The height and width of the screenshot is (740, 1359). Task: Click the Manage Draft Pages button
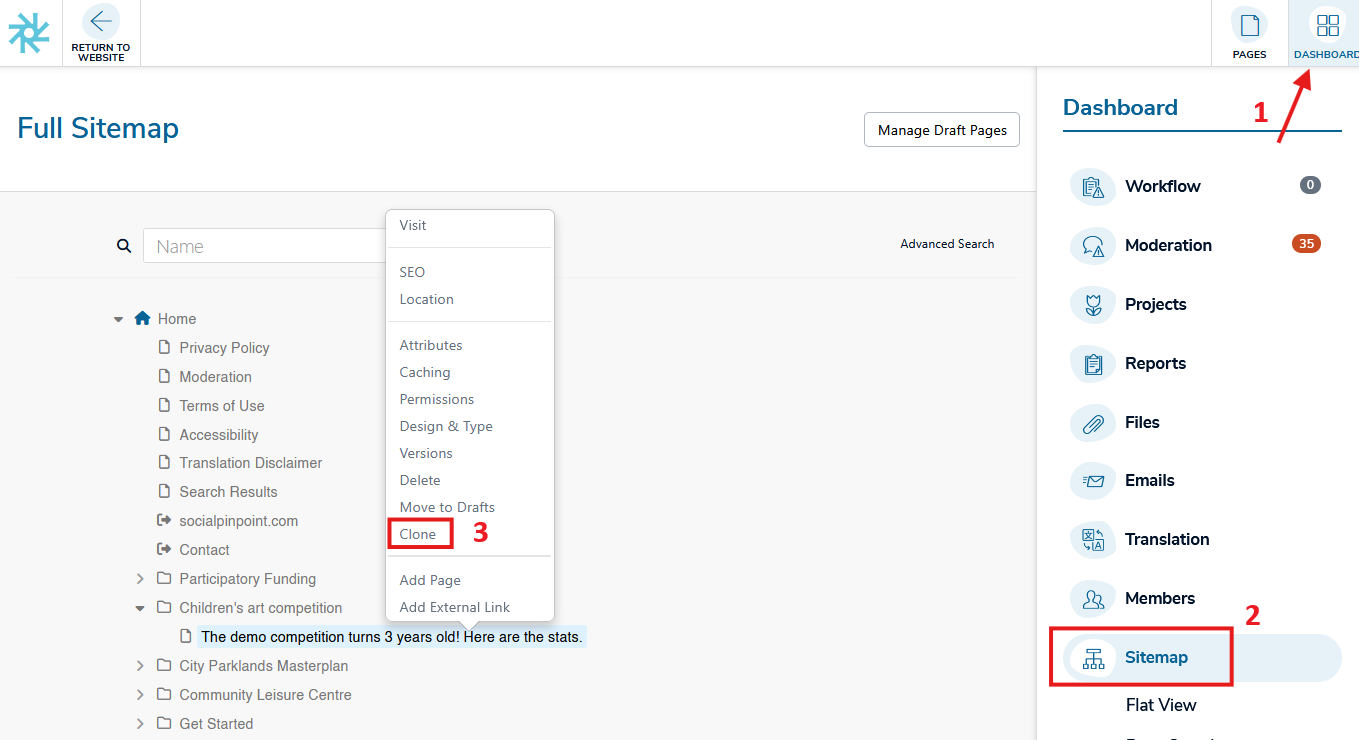(x=941, y=130)
